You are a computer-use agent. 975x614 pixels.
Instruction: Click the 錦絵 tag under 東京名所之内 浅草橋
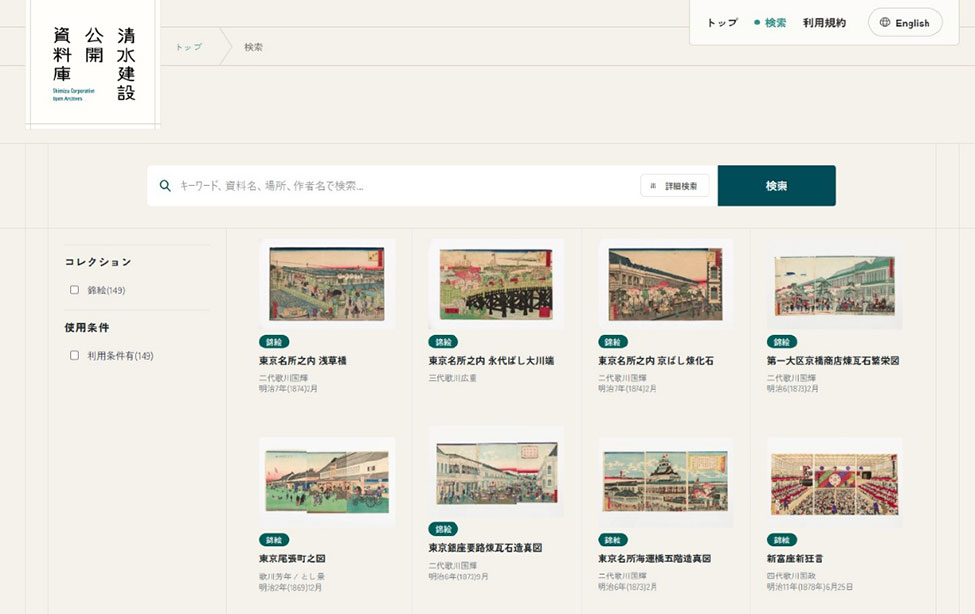point(274,342)
